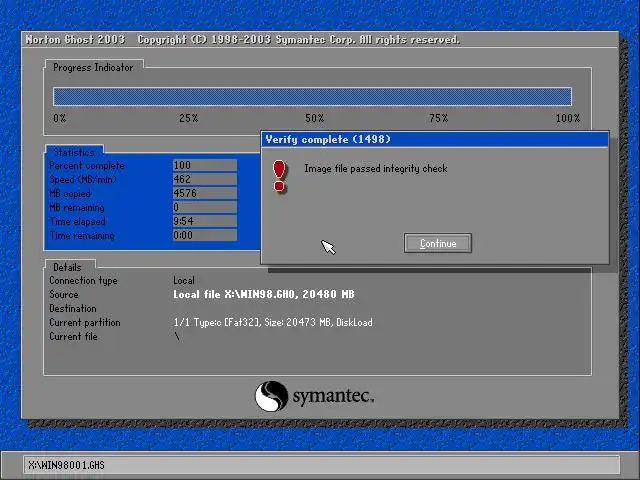
Task: Click the 0% progress label
Action: pos(60,118)
